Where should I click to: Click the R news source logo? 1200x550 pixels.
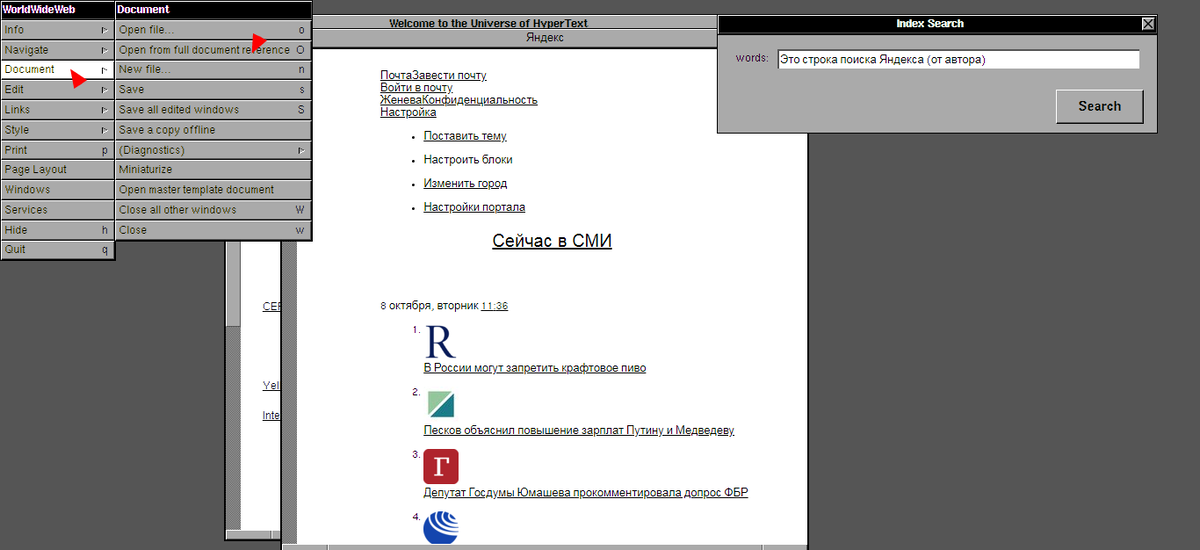click(x=440, y=341)
